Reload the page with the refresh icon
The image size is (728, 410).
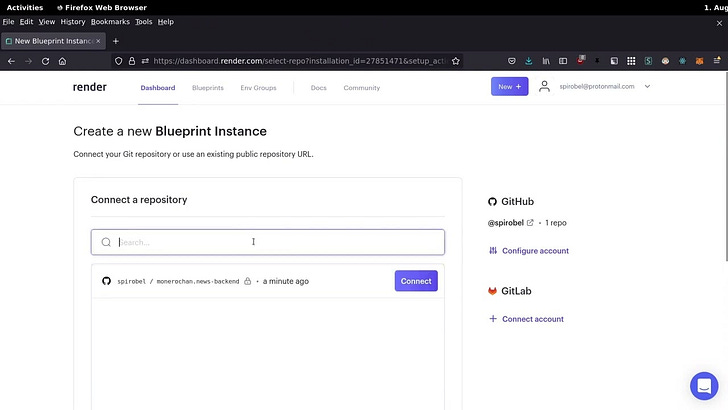[45, 61]
